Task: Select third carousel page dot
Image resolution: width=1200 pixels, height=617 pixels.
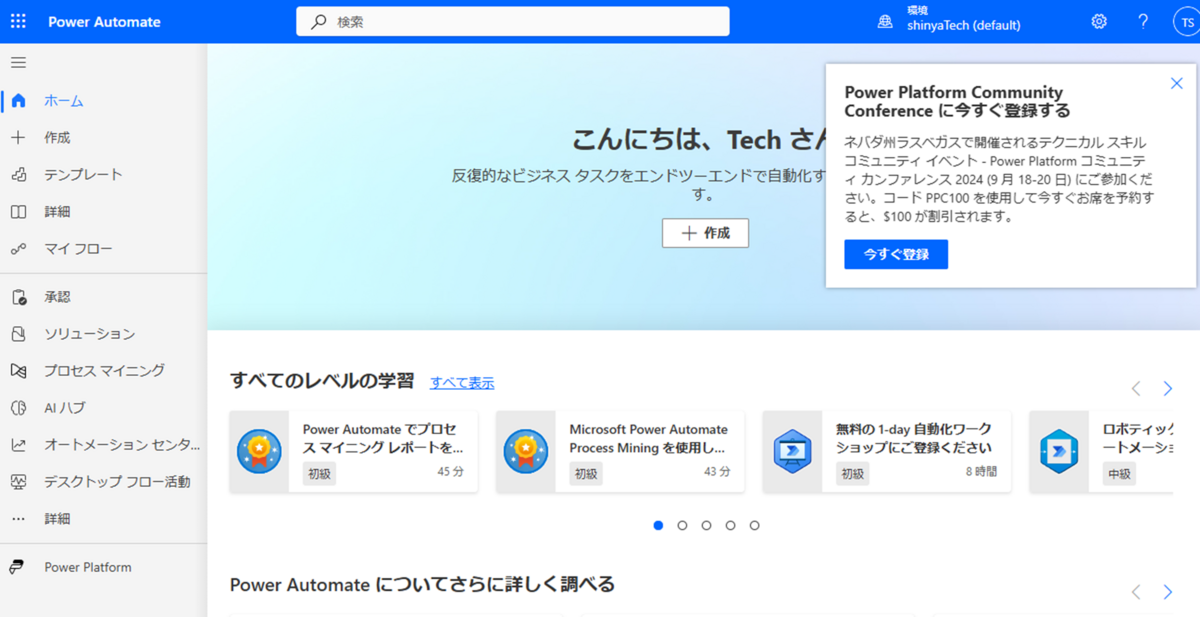Action: (706, 525)
